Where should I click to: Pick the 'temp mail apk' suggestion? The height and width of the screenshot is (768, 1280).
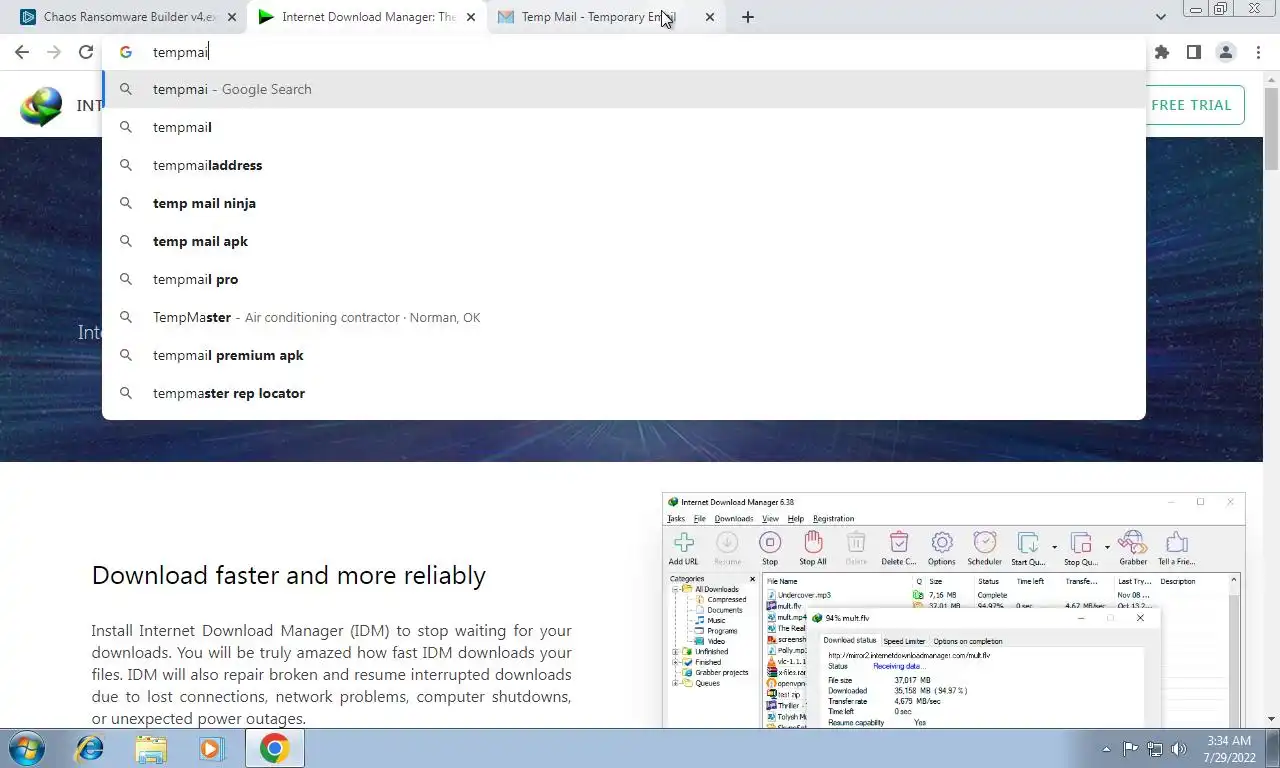(x=624, y=241)
